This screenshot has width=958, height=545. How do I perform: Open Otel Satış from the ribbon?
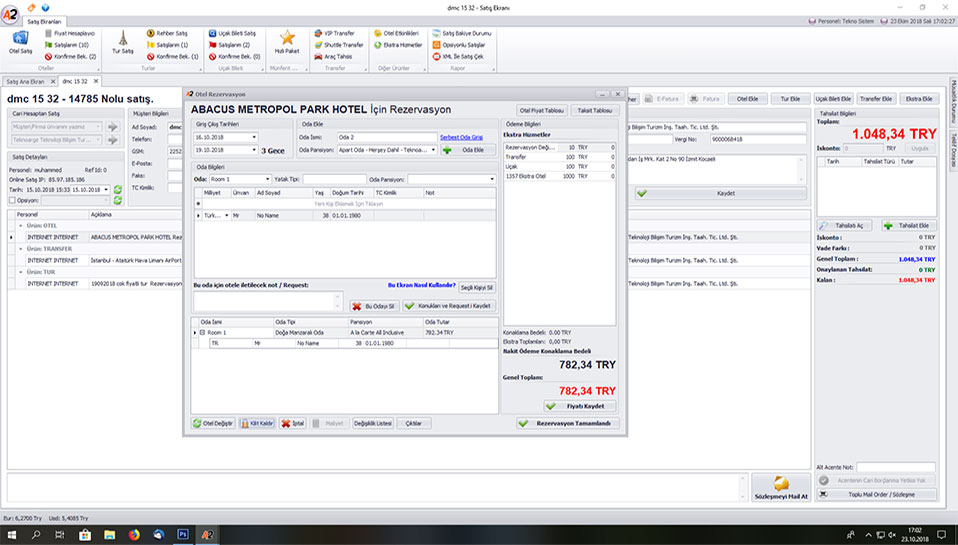coord(20,43)
